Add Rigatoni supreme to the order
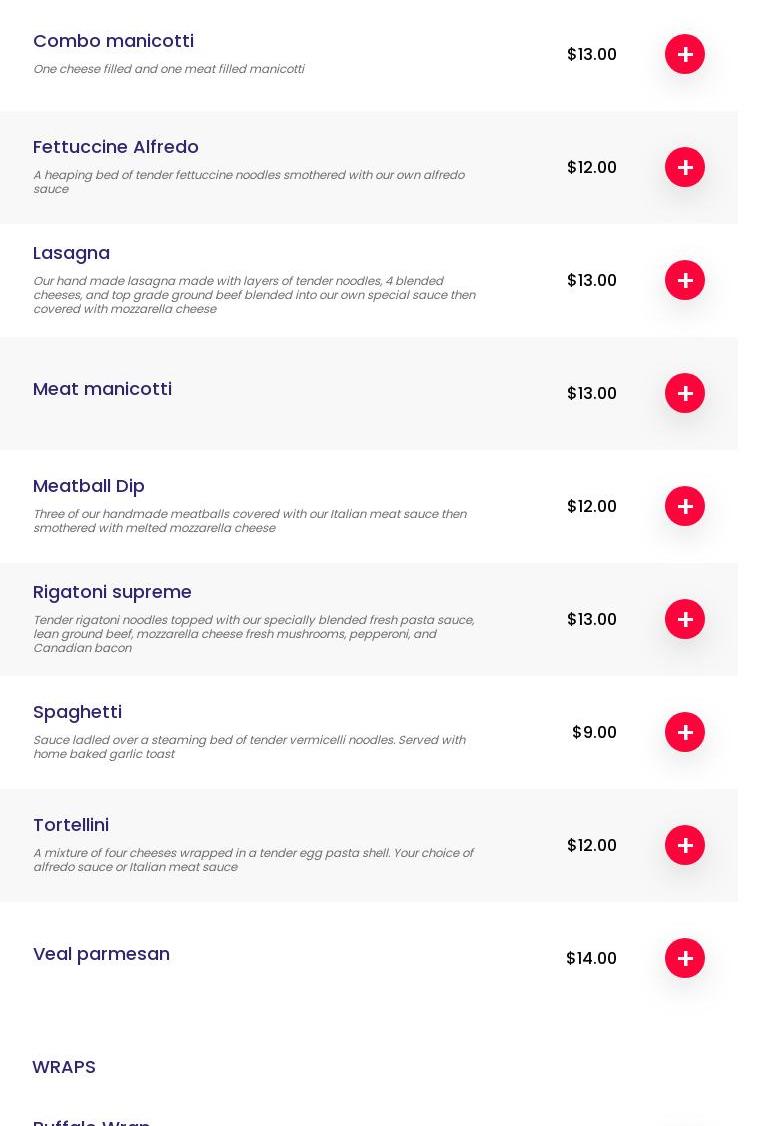The image size is (770, 1126). coord(685,619)
